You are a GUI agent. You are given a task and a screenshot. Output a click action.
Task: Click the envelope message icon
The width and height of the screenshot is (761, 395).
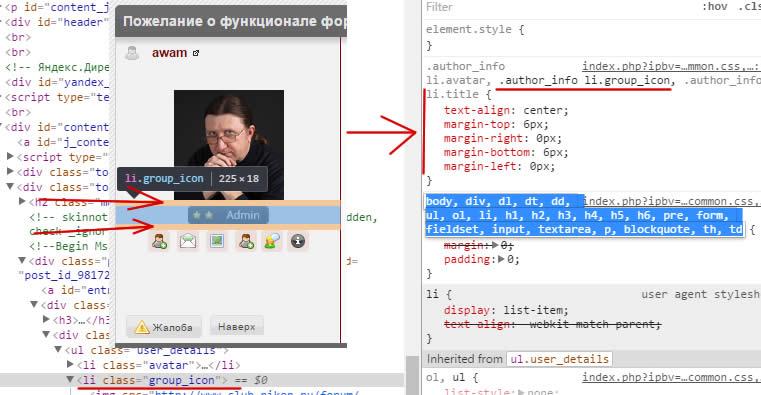(188, 241)
